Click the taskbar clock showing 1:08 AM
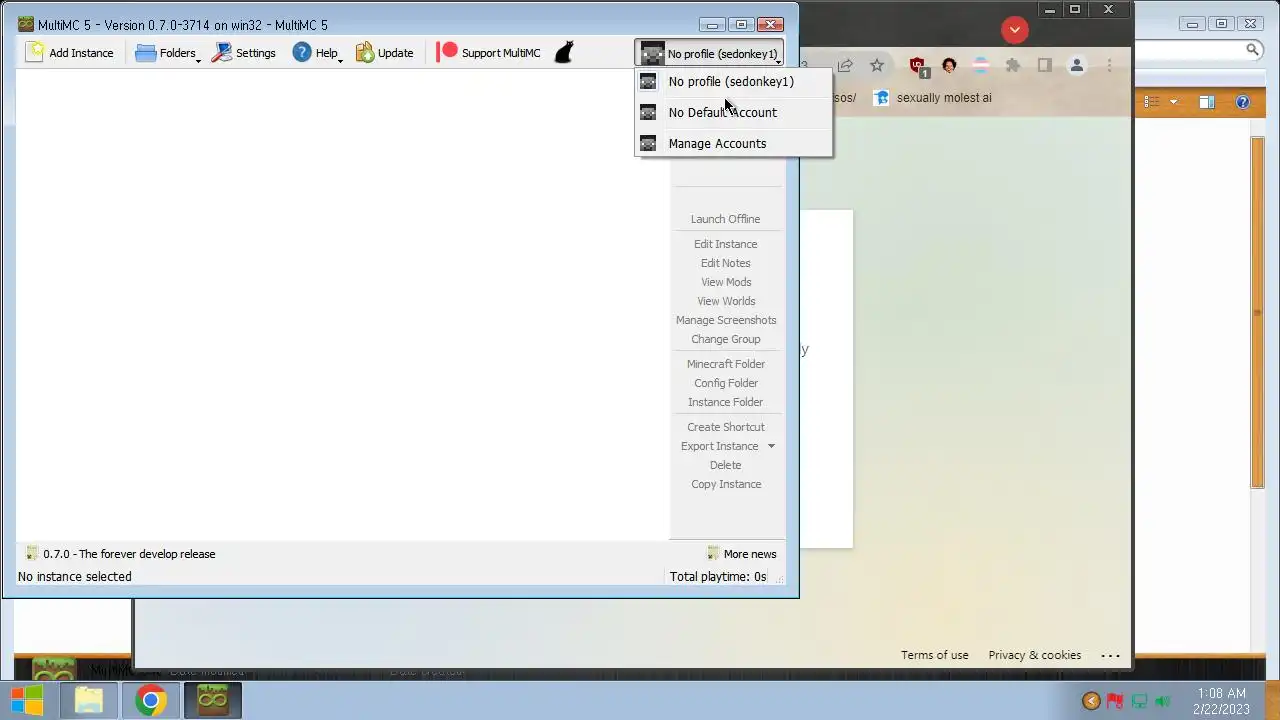 click(x=1221, y=701)
